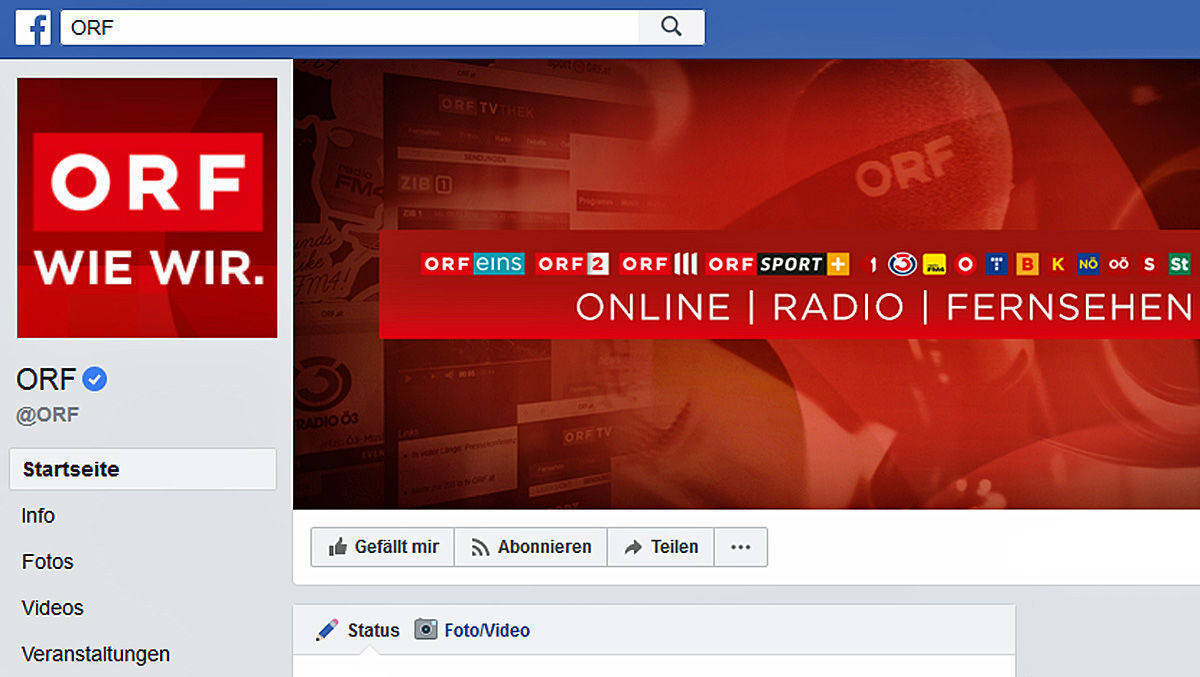This screenshot has height=677, width=1200.
Task: Click the ORF page name
Action: coord(46,380)
